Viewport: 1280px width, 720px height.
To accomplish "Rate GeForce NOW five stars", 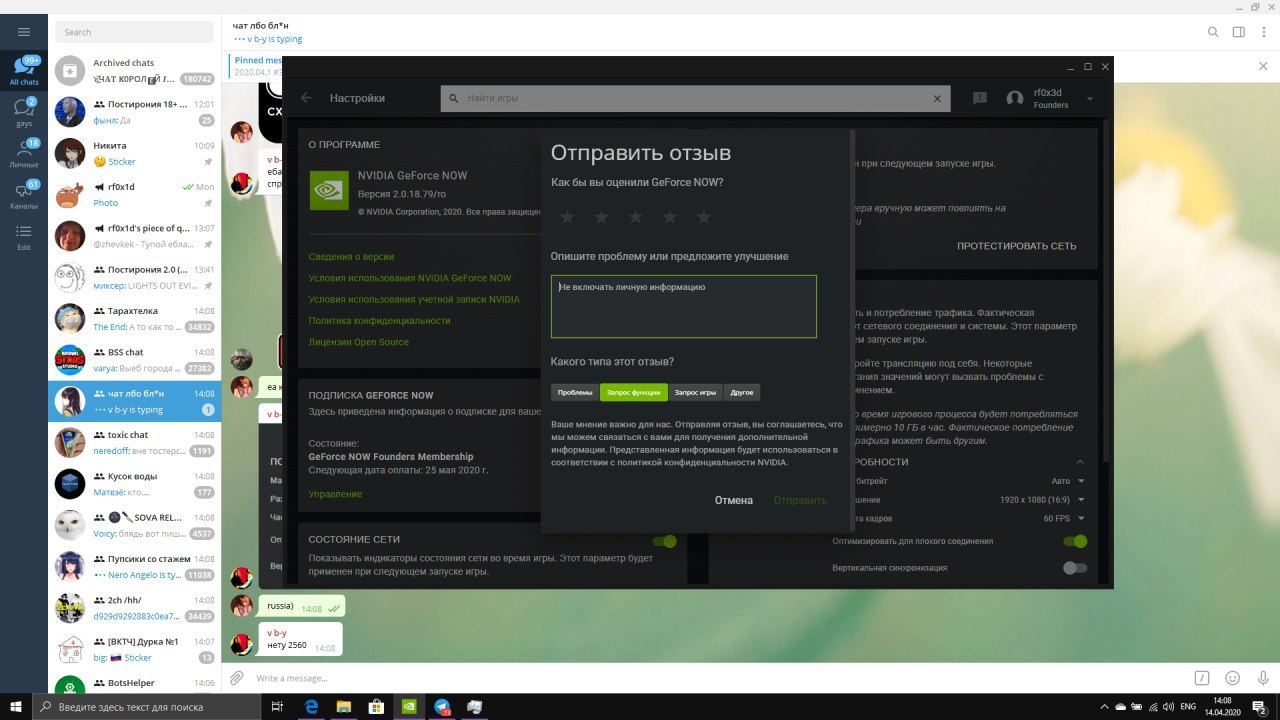I will click(703, 217).
